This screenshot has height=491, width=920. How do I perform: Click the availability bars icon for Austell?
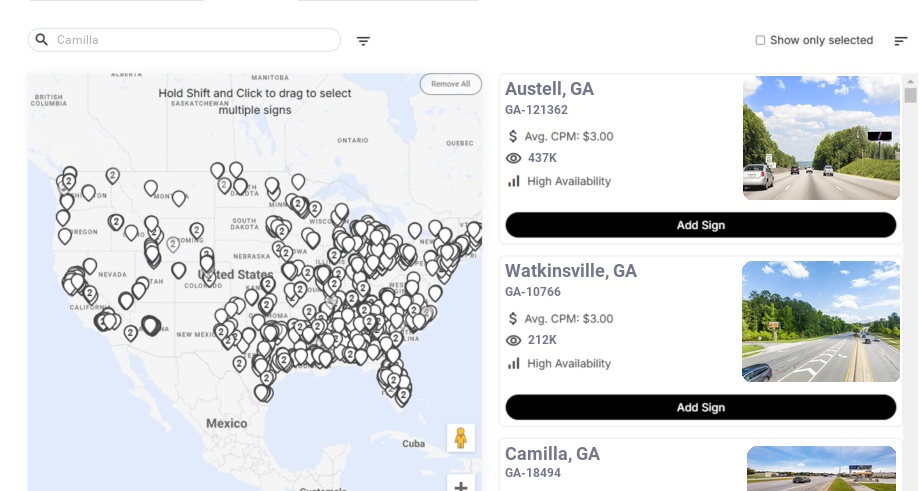(513, 181)
